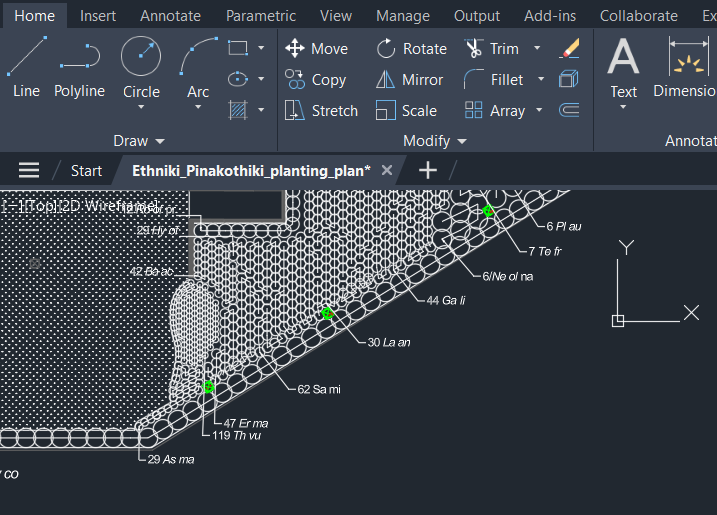
Task: Click the plus new drawing tab button
Action: [428, 170]
